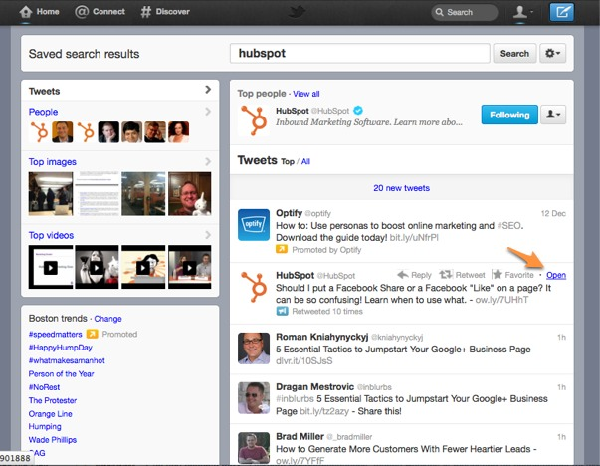The image size is (600, 466).
Task: Click the hubspot search query field
Action: (360, 53)
